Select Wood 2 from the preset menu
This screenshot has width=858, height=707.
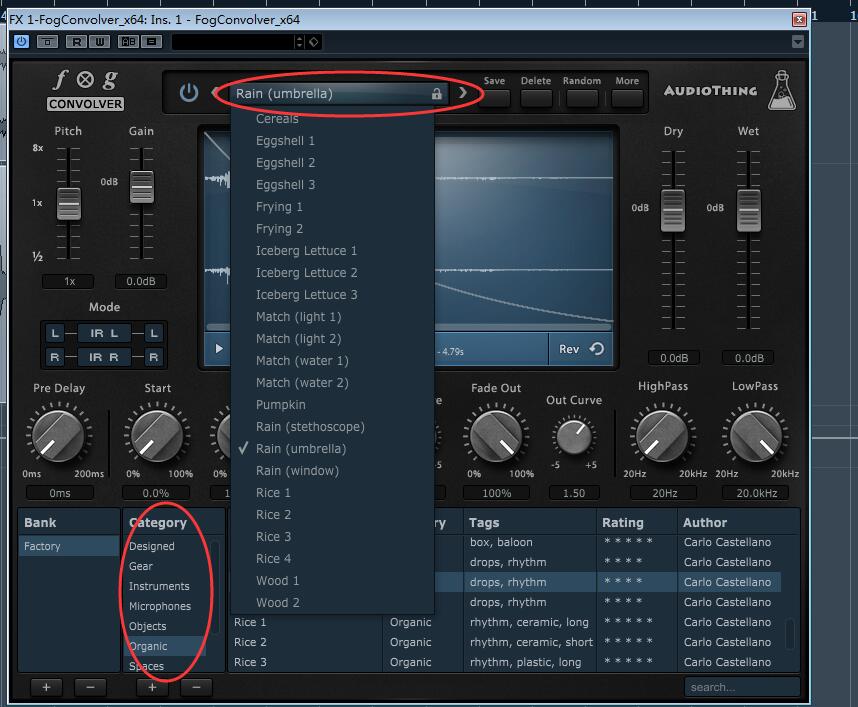pos(332,603)
